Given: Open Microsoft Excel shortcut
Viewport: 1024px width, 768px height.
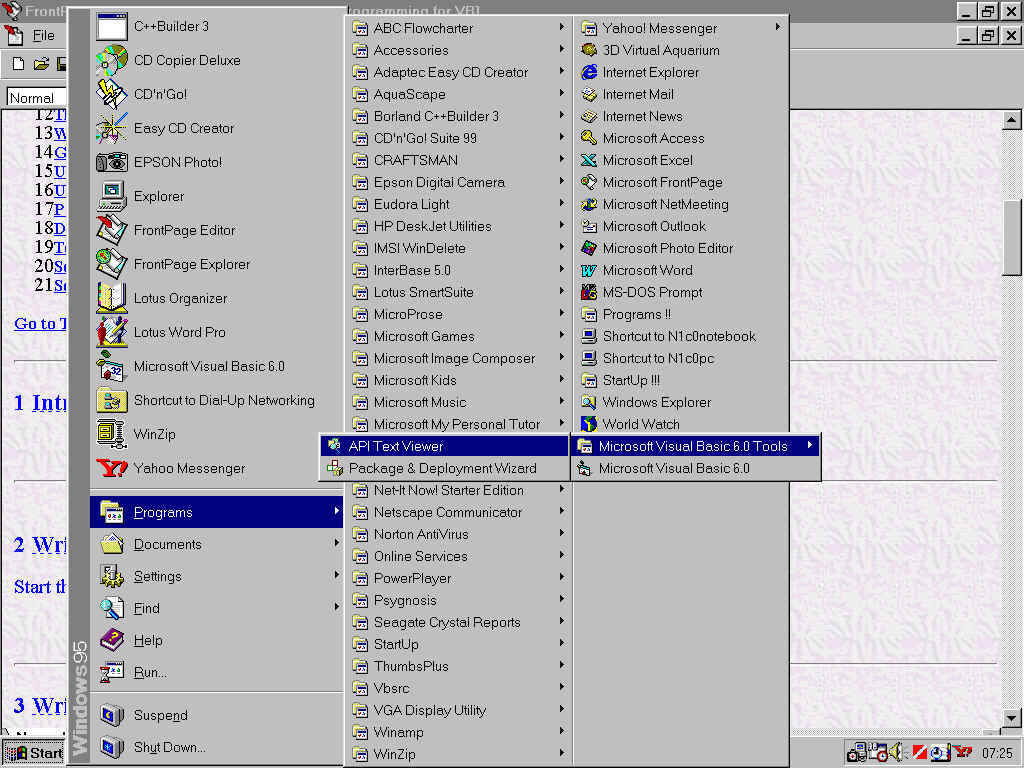Looking at the screenshot, I should (x=681, y=160).
